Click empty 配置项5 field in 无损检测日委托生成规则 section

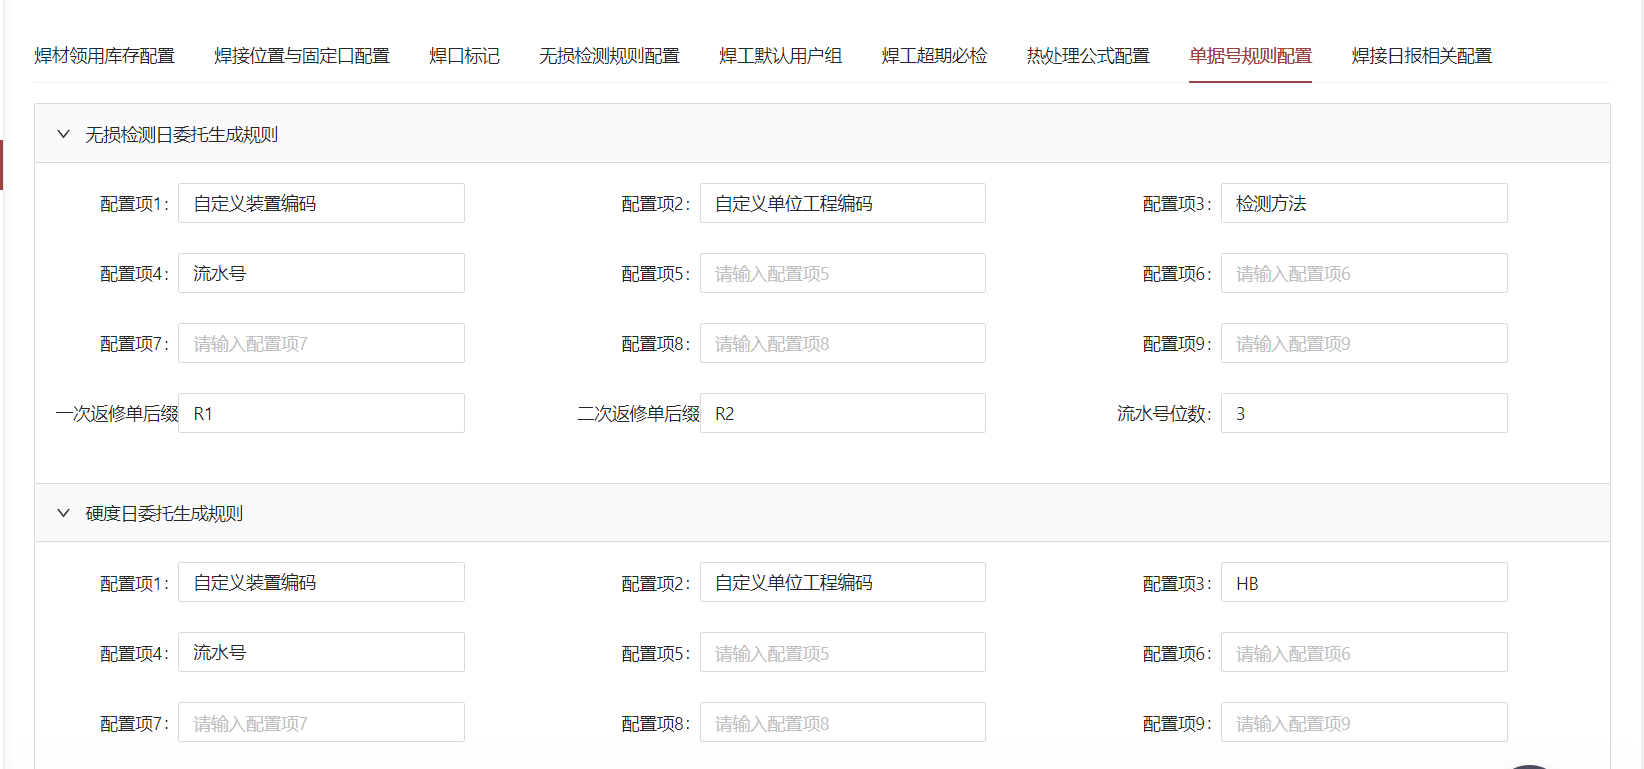(843, 273)
